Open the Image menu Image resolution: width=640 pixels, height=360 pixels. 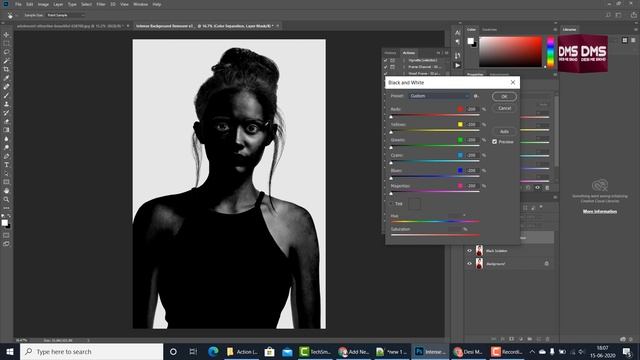[43, 4]
